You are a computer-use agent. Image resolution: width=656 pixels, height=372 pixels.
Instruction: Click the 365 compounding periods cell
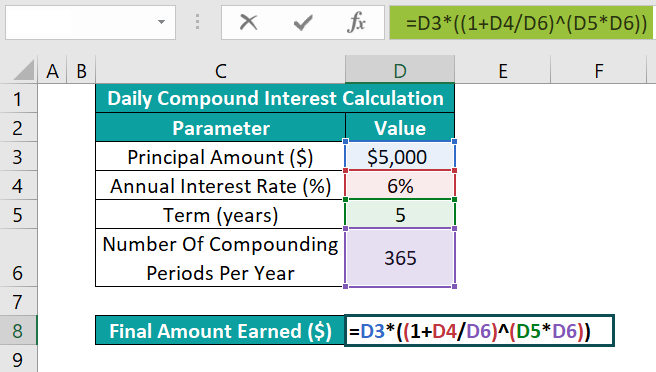coord(400,258)
